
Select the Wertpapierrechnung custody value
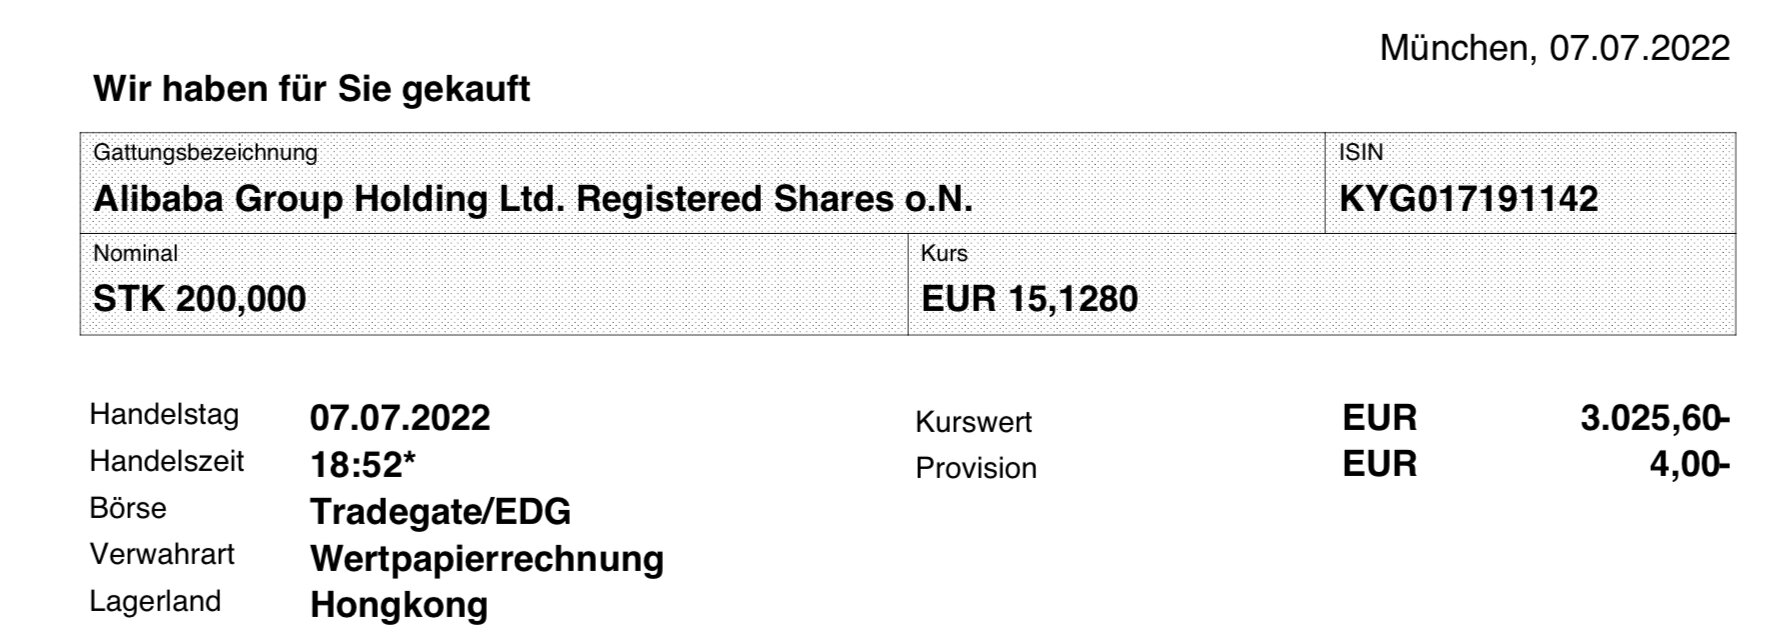pos(487,559)
